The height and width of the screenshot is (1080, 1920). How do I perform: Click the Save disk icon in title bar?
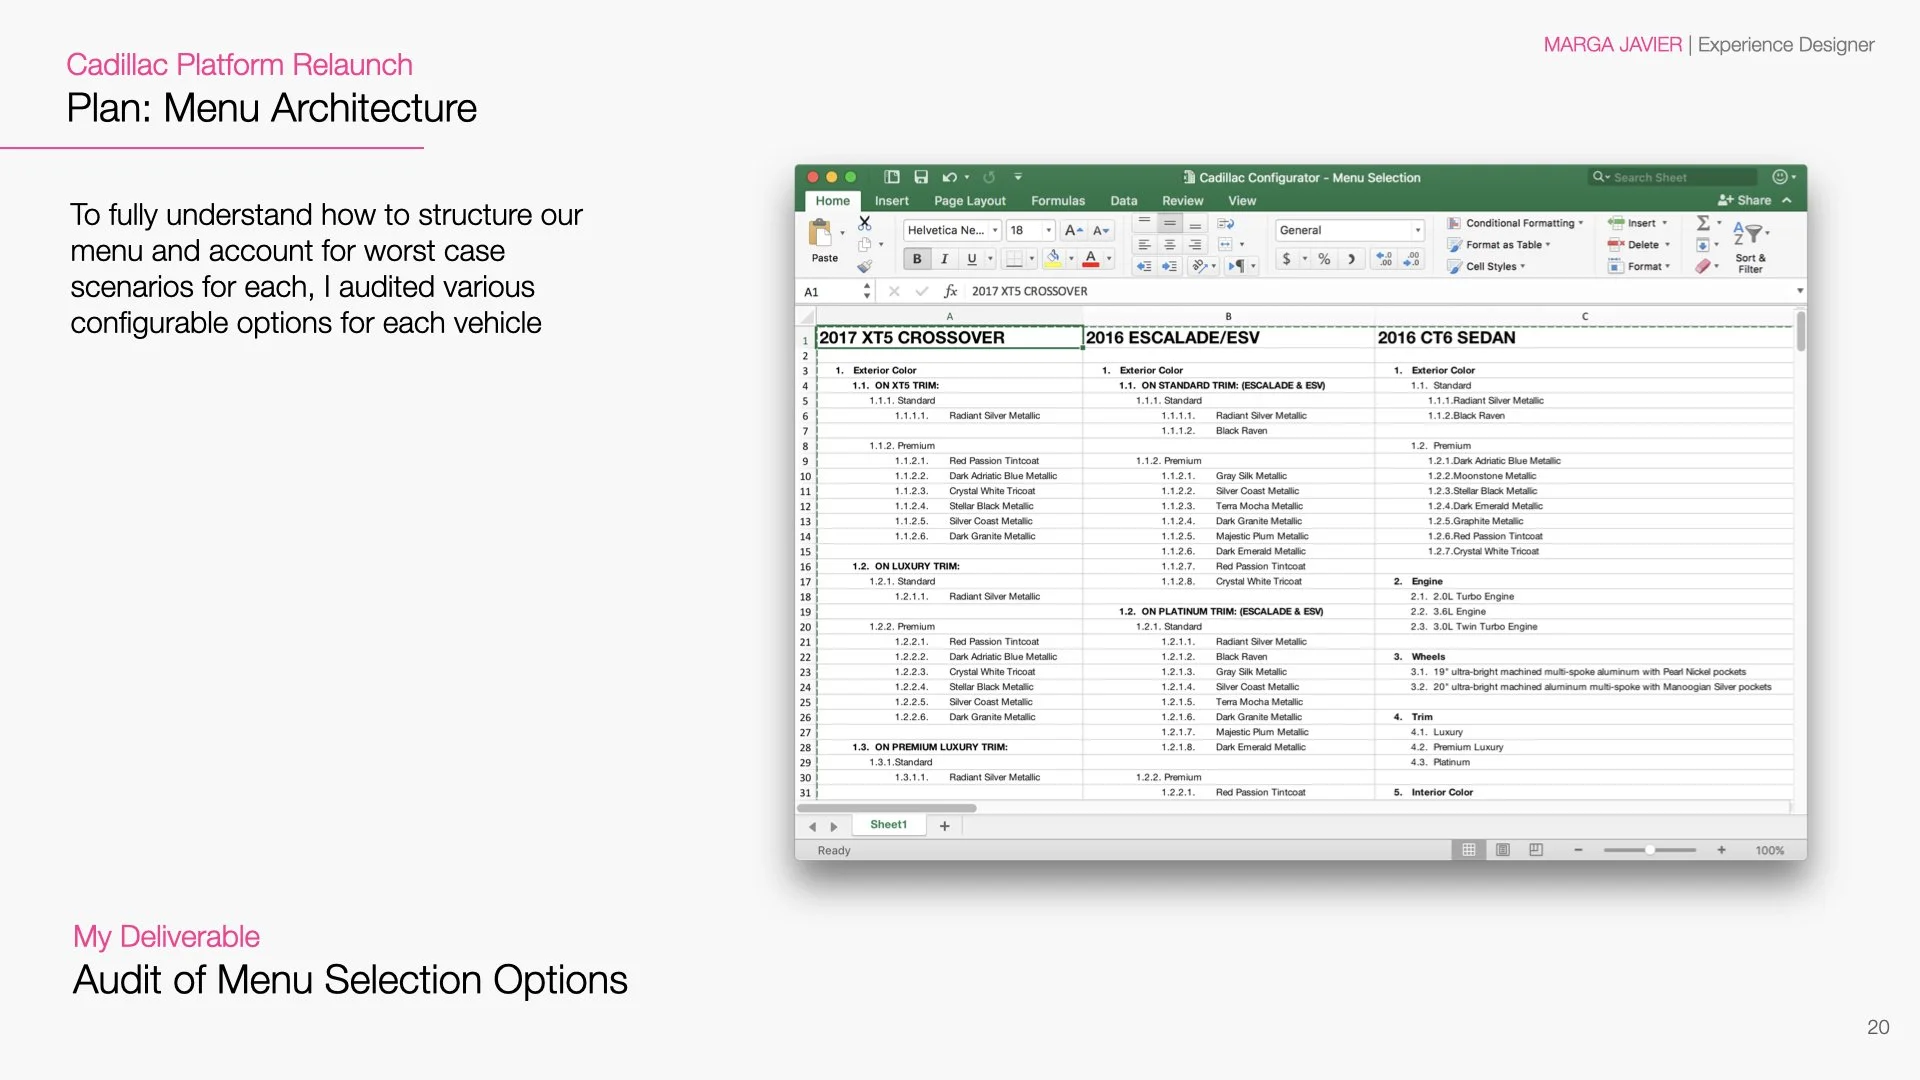tap(921, 177)
